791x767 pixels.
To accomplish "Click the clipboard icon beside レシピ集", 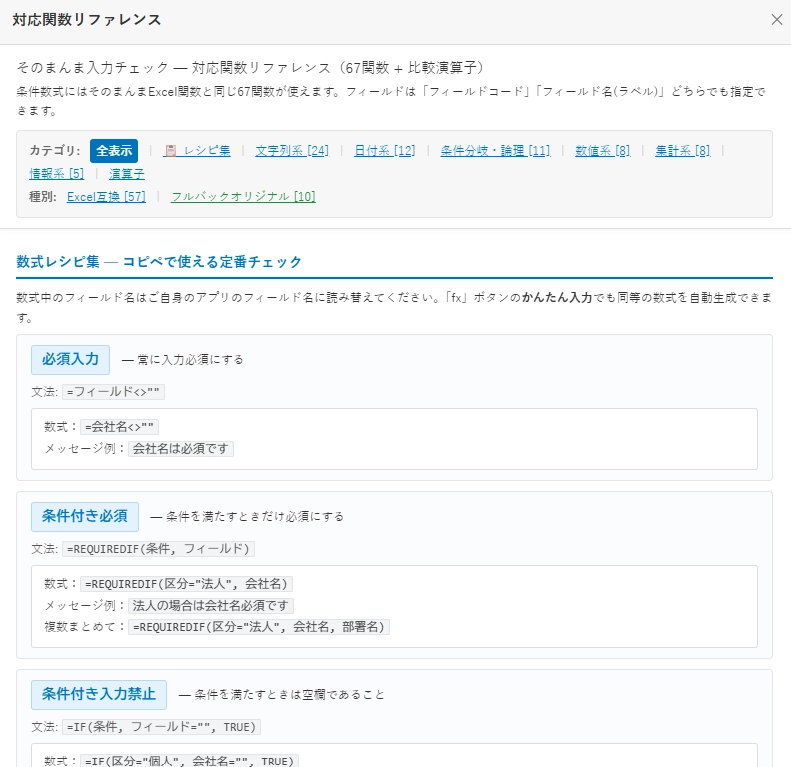I will coord(171,150).
